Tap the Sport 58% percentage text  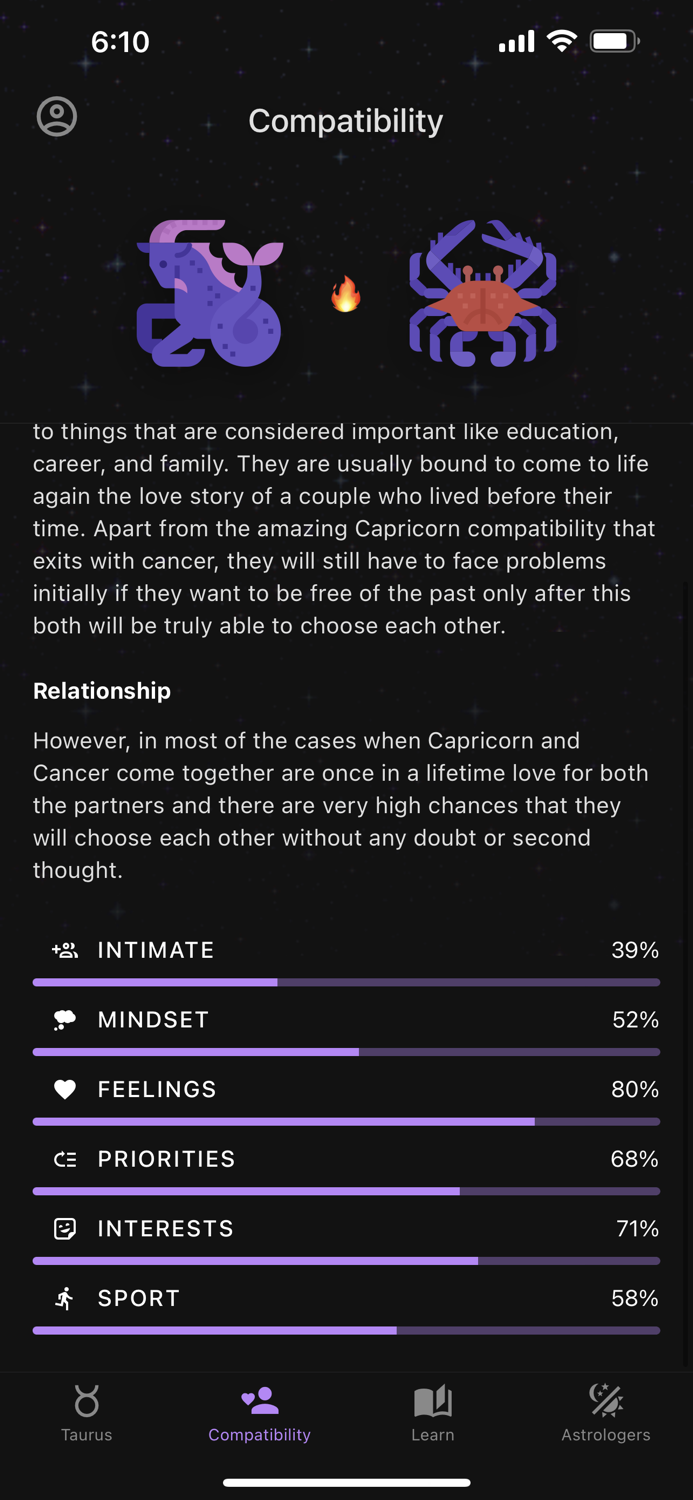click(634, 1298)
